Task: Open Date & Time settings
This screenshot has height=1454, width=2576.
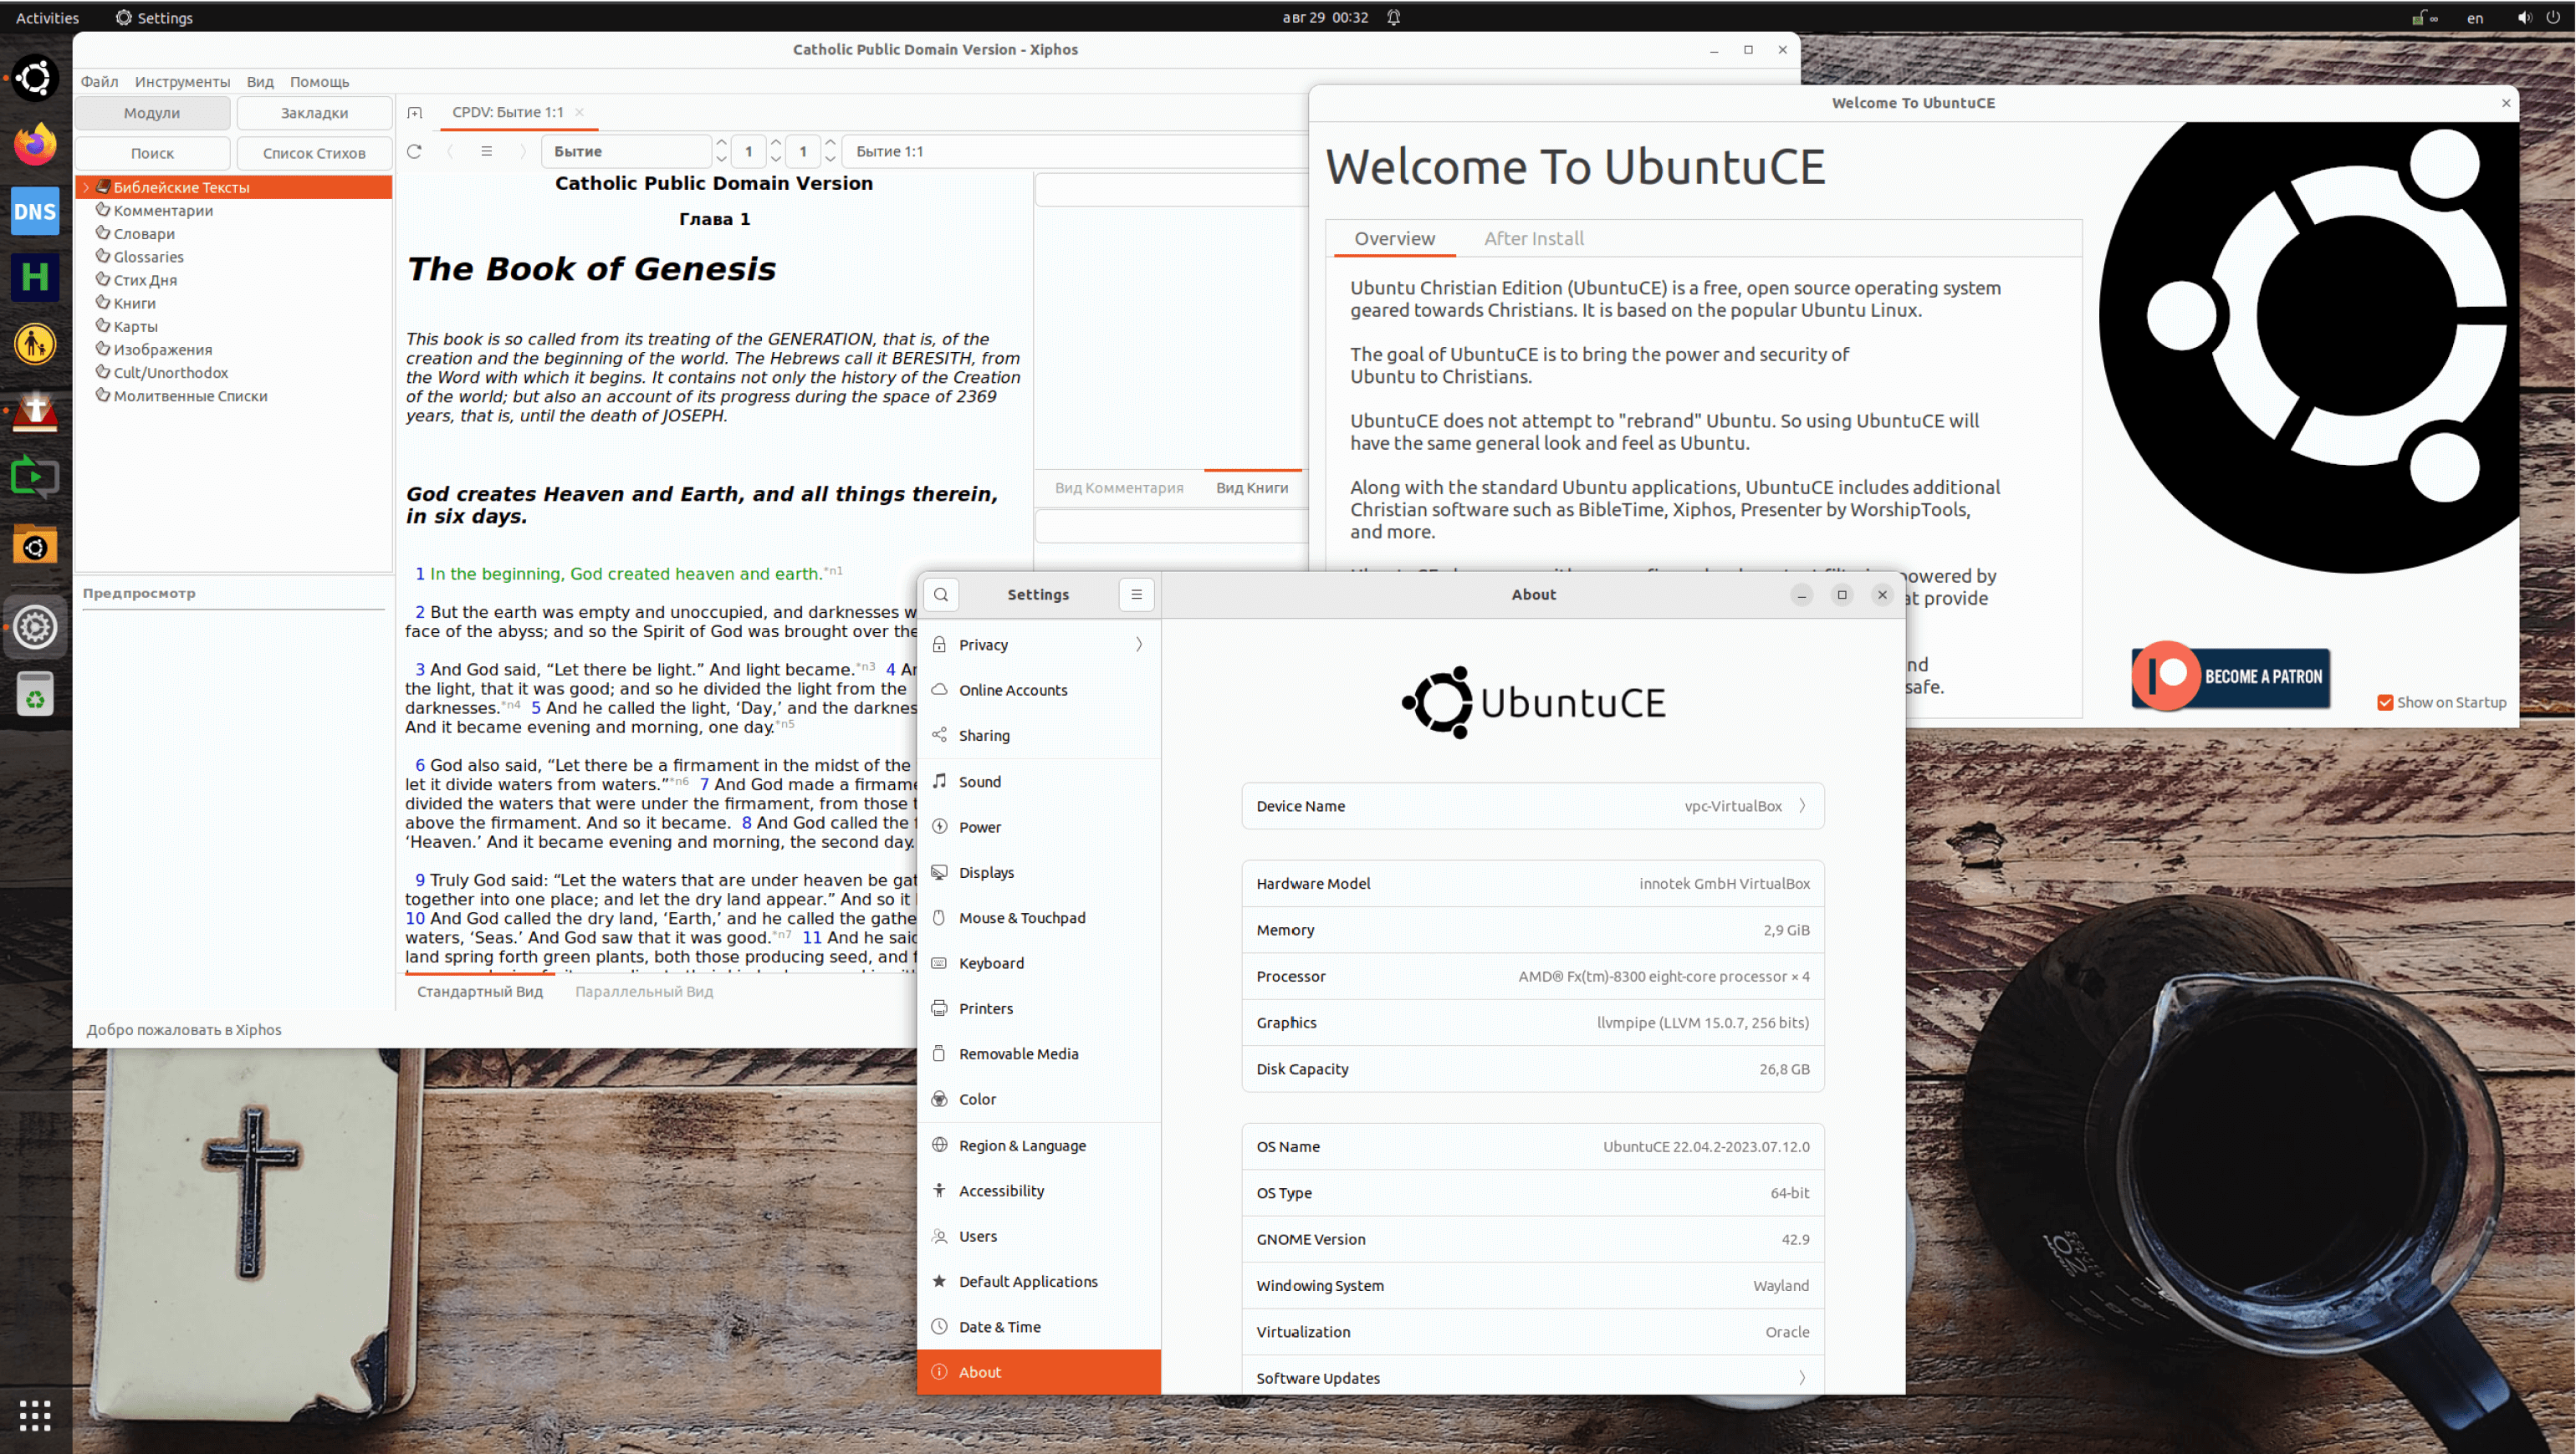Action: [1038, 1326]
